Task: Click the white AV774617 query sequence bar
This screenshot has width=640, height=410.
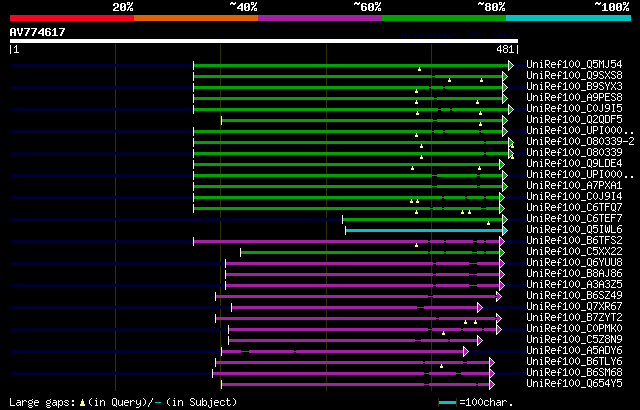Action: pyautogui.click(x=264, y=41)
